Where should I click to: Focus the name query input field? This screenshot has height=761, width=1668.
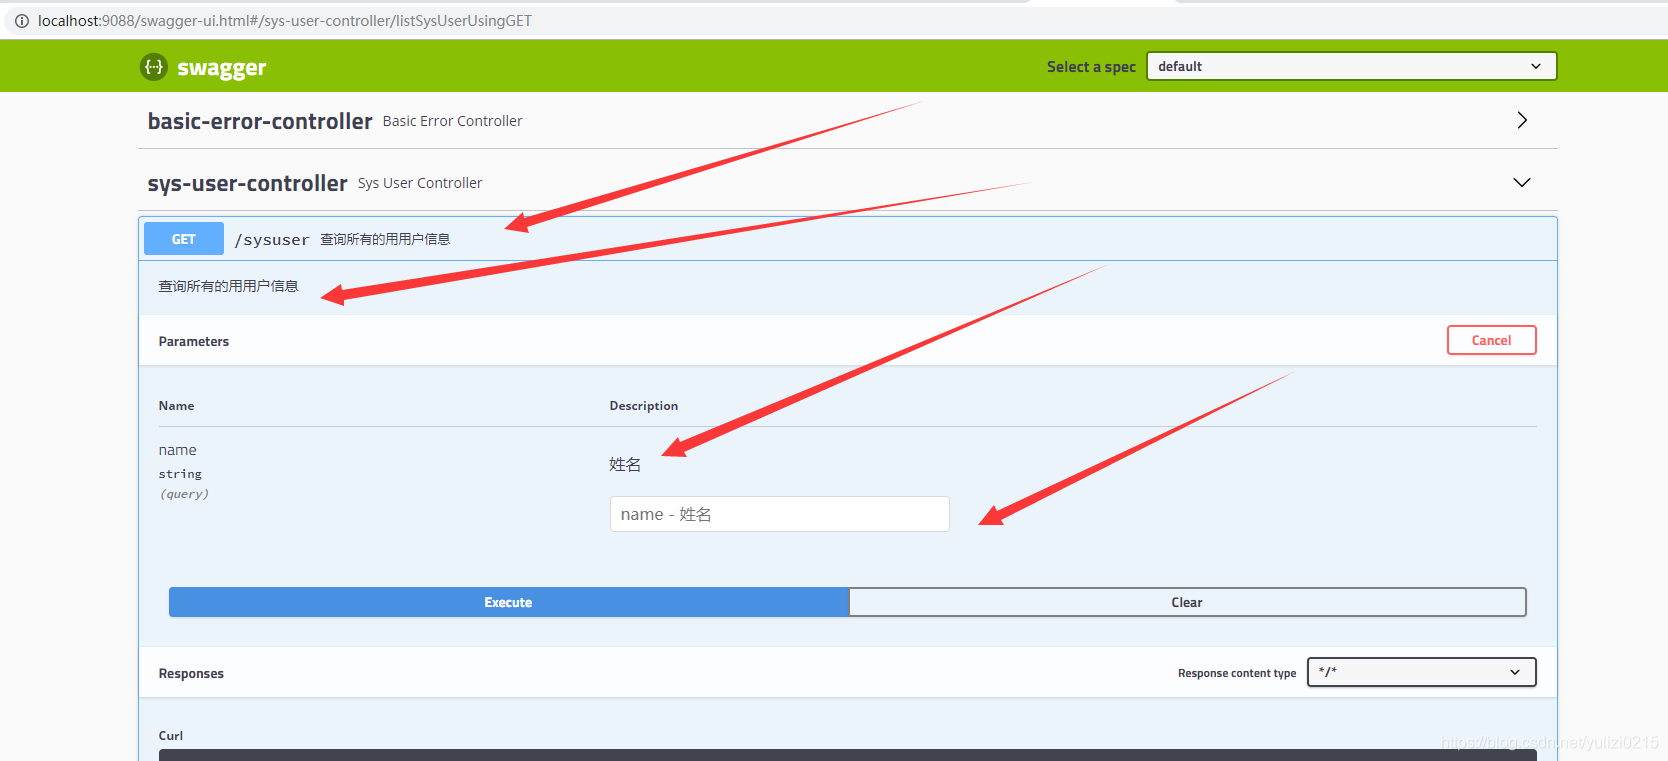point(779,514)
